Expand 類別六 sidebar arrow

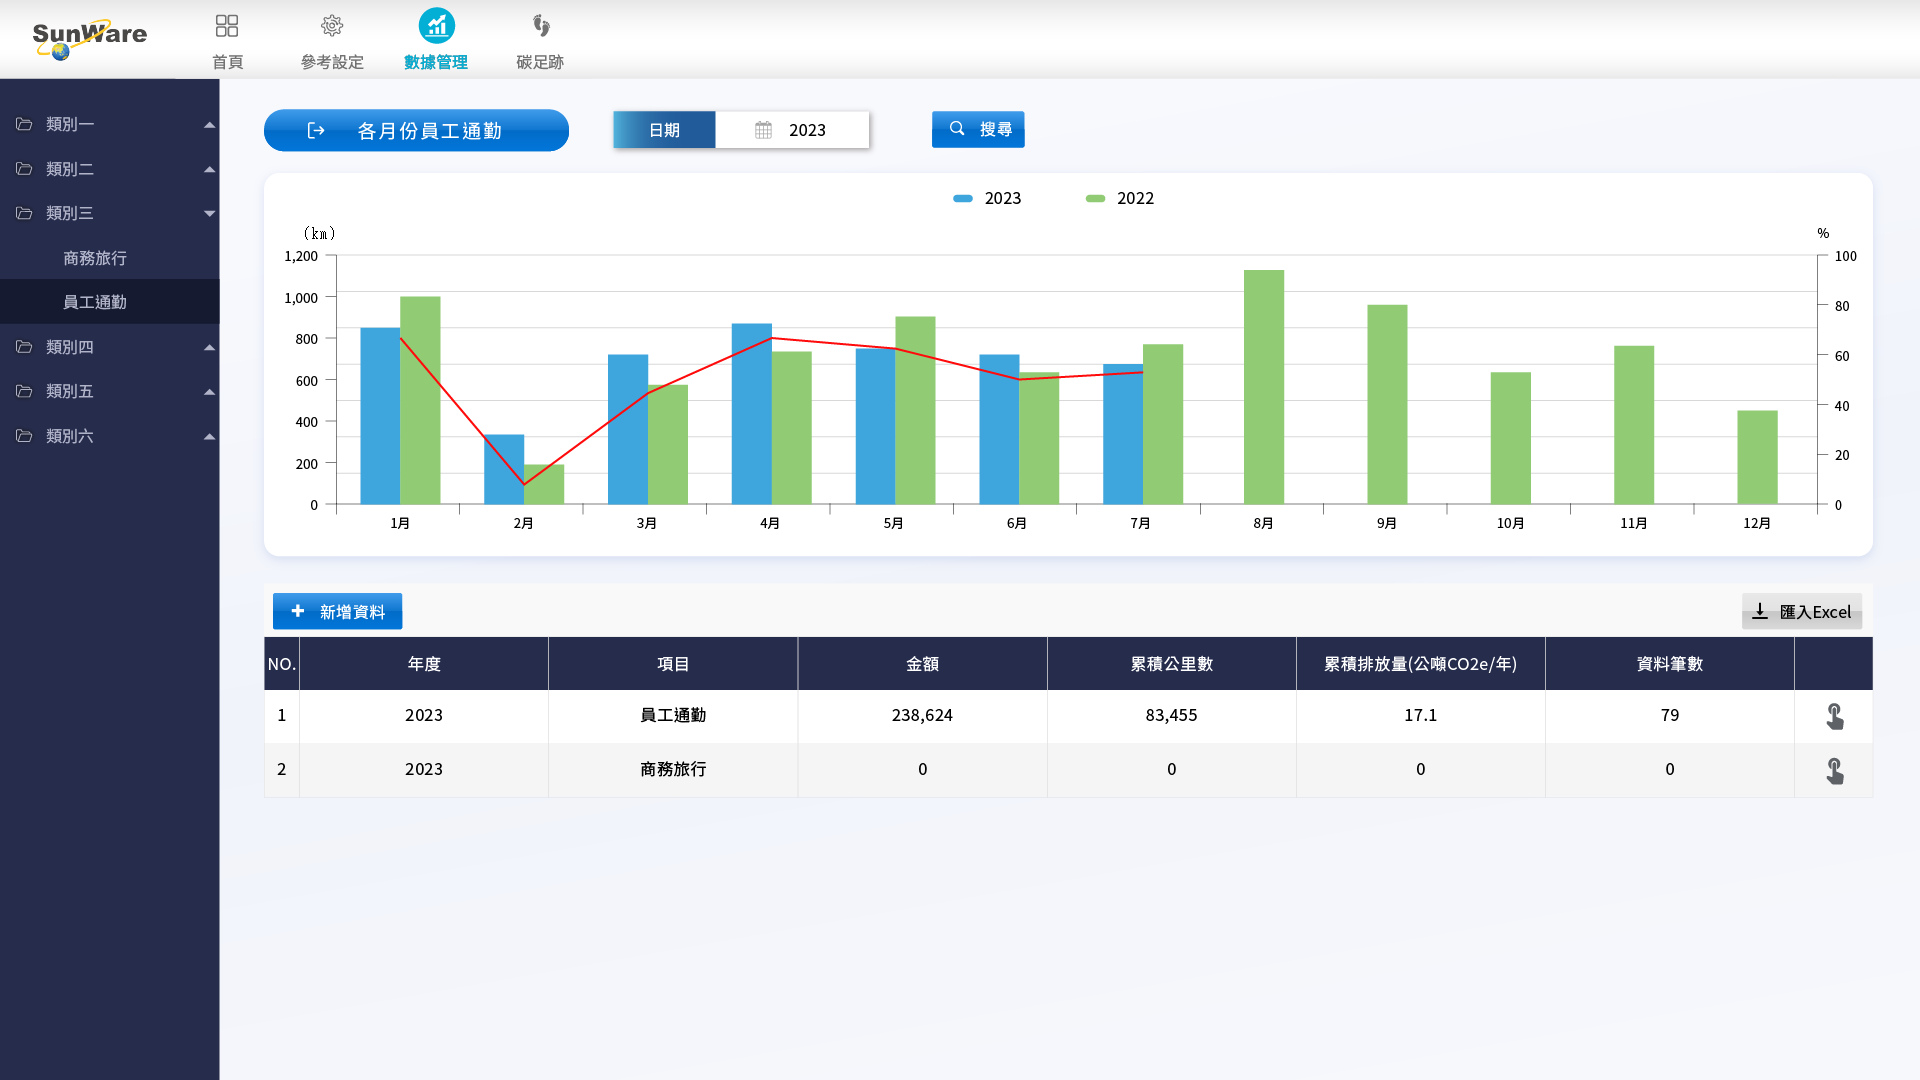(x=209, y=436)
